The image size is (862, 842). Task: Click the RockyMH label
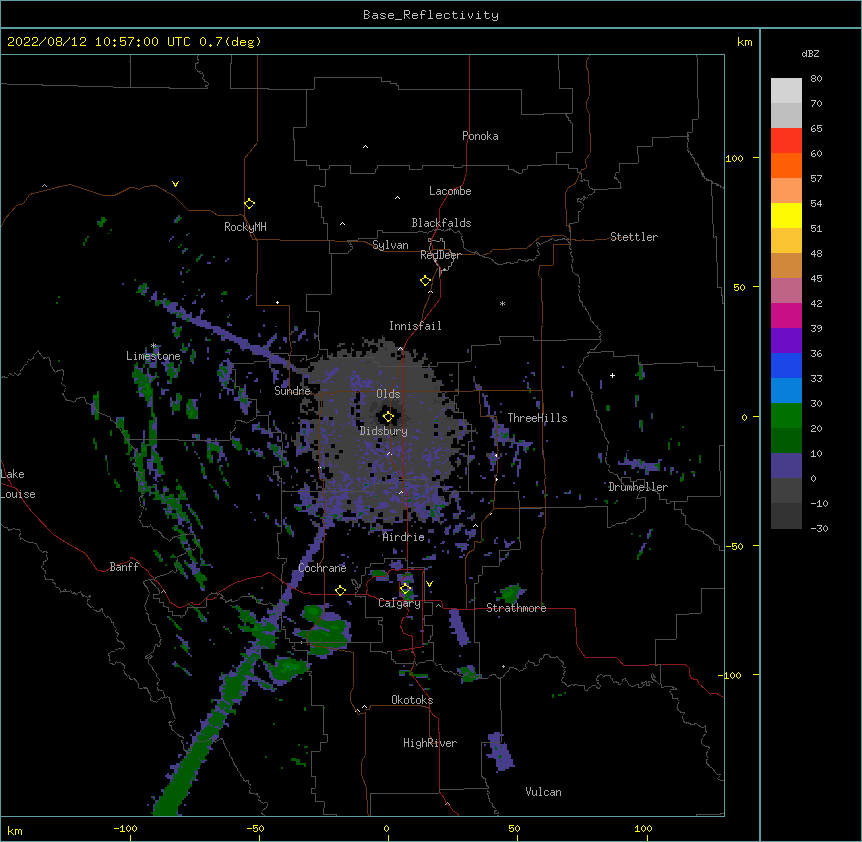click(x=245, y=227)
